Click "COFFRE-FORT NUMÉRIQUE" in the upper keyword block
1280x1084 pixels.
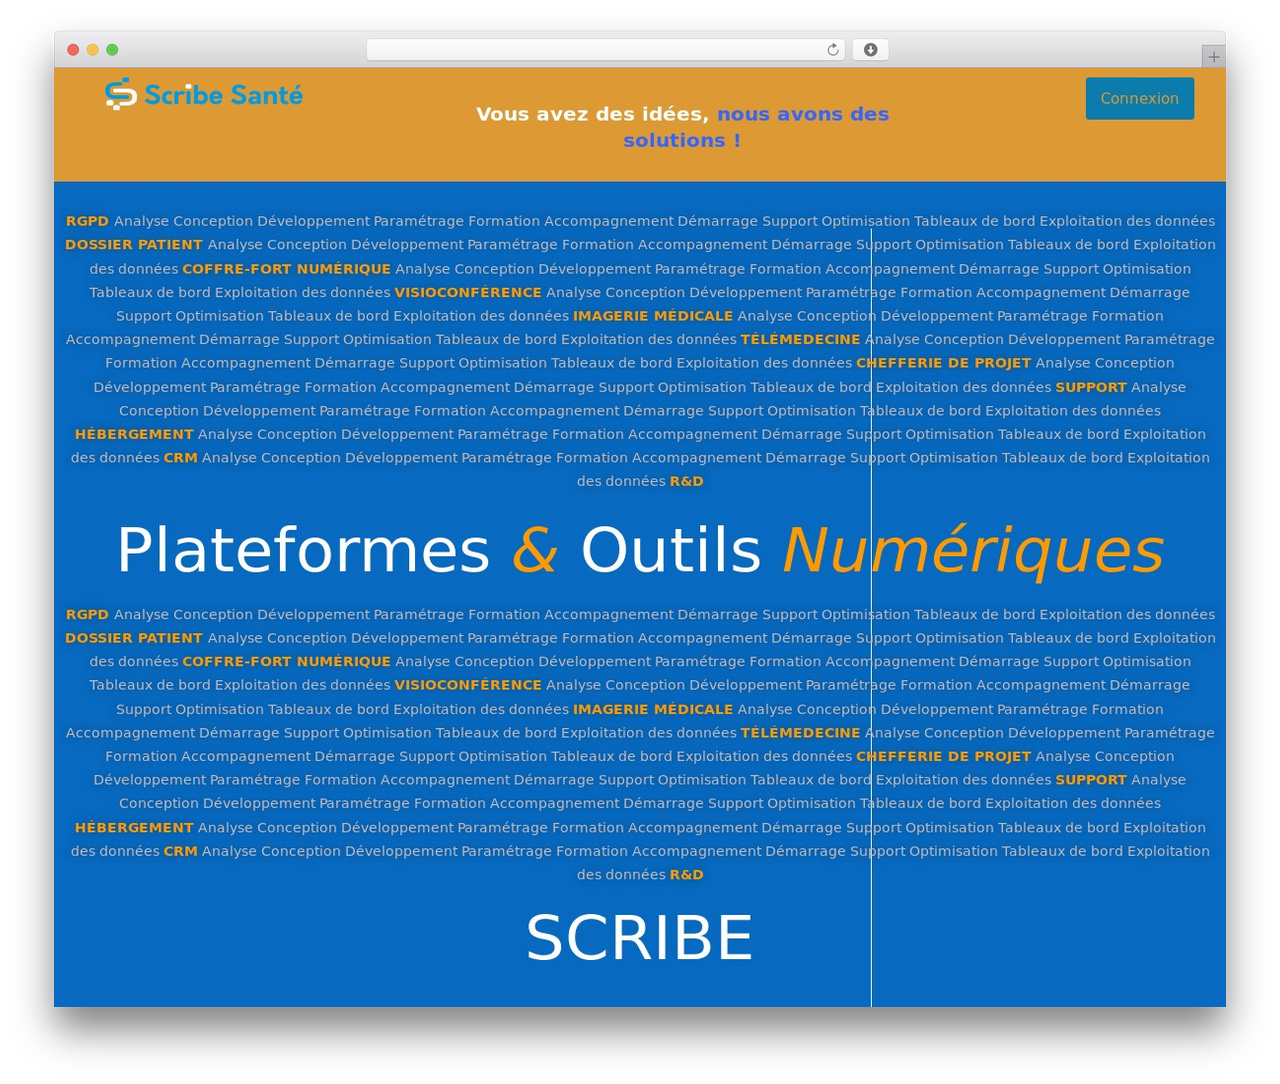[x=286, y=269]
